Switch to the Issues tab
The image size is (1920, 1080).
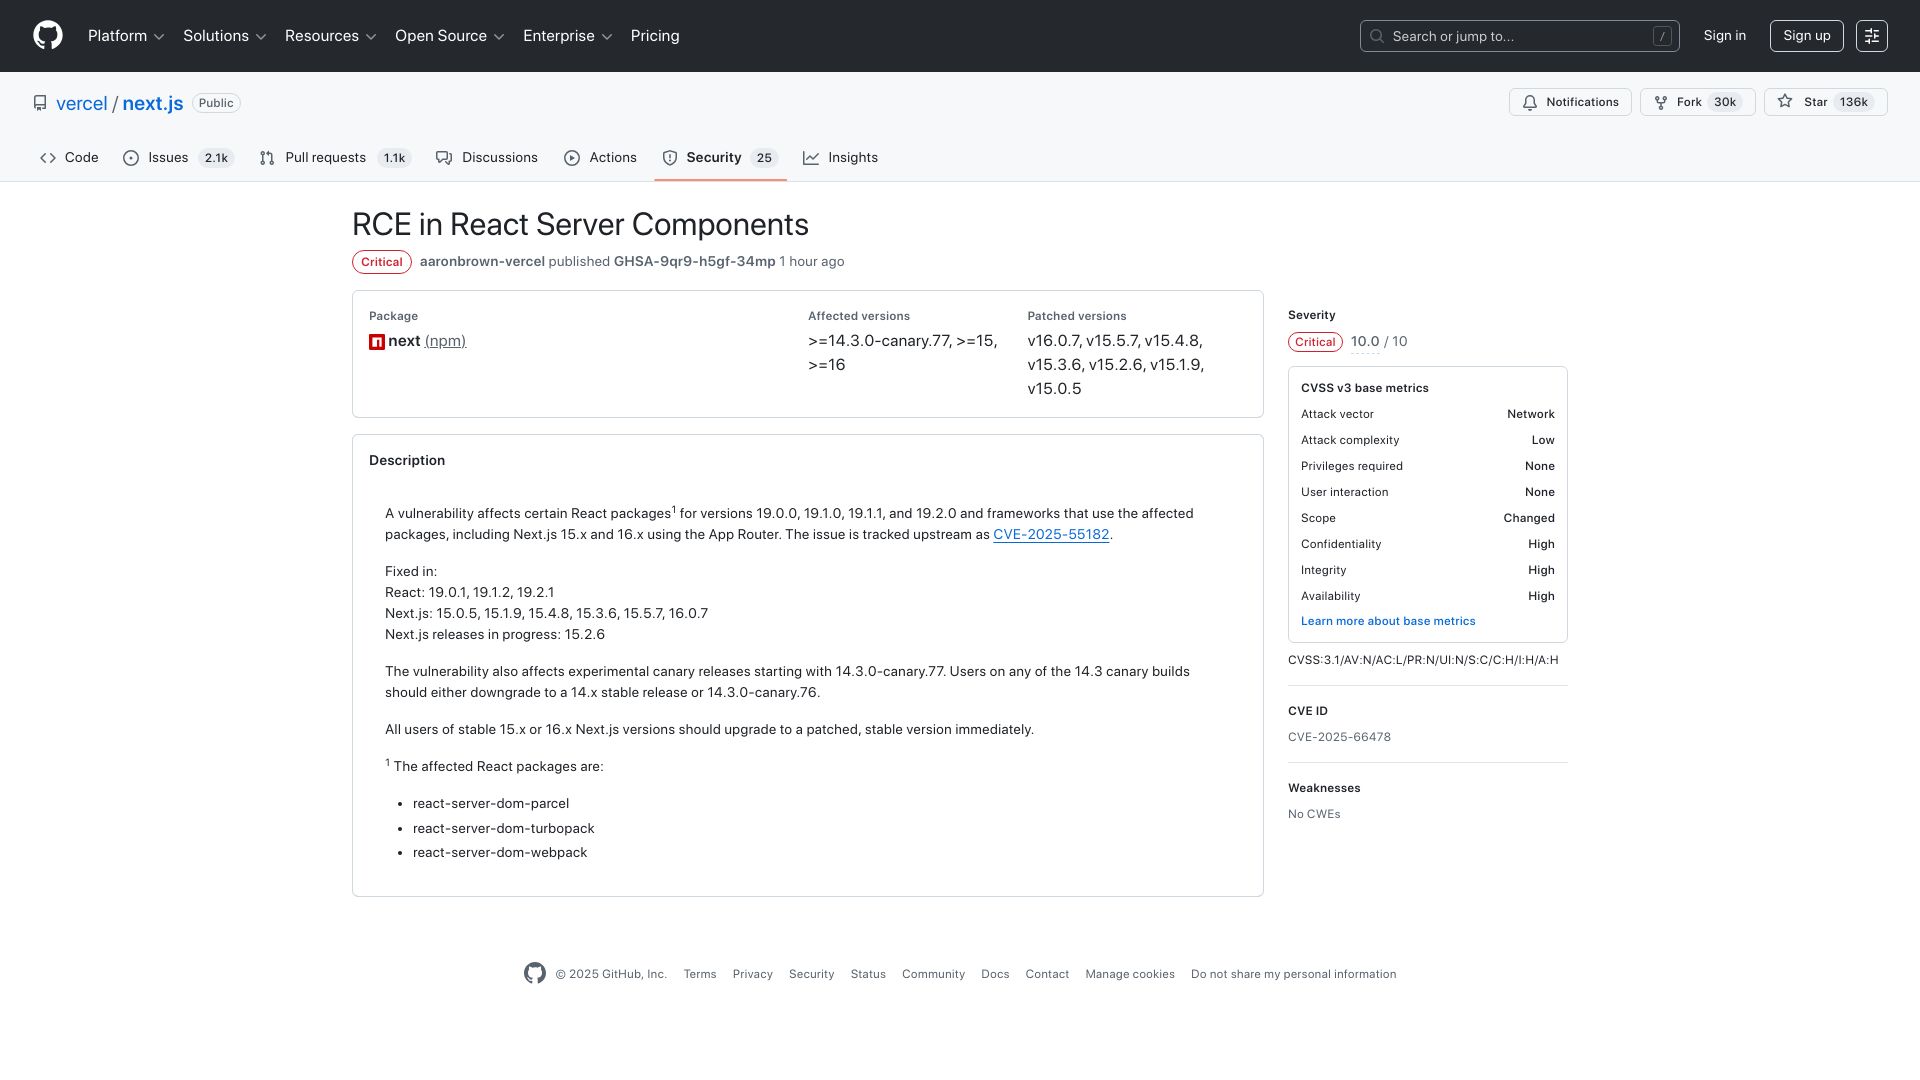(178, 158)
